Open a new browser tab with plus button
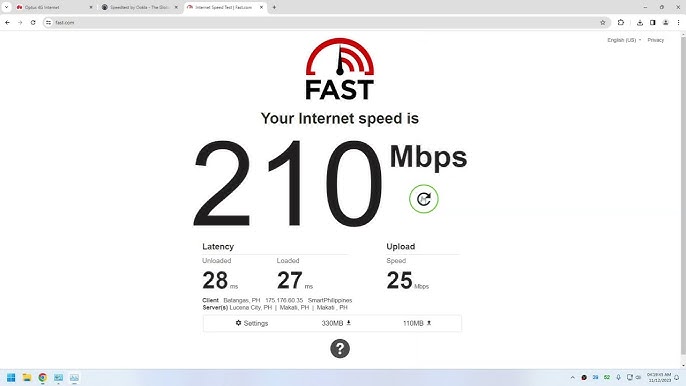This screenshot has width=686, height=386. click(274, 7)
